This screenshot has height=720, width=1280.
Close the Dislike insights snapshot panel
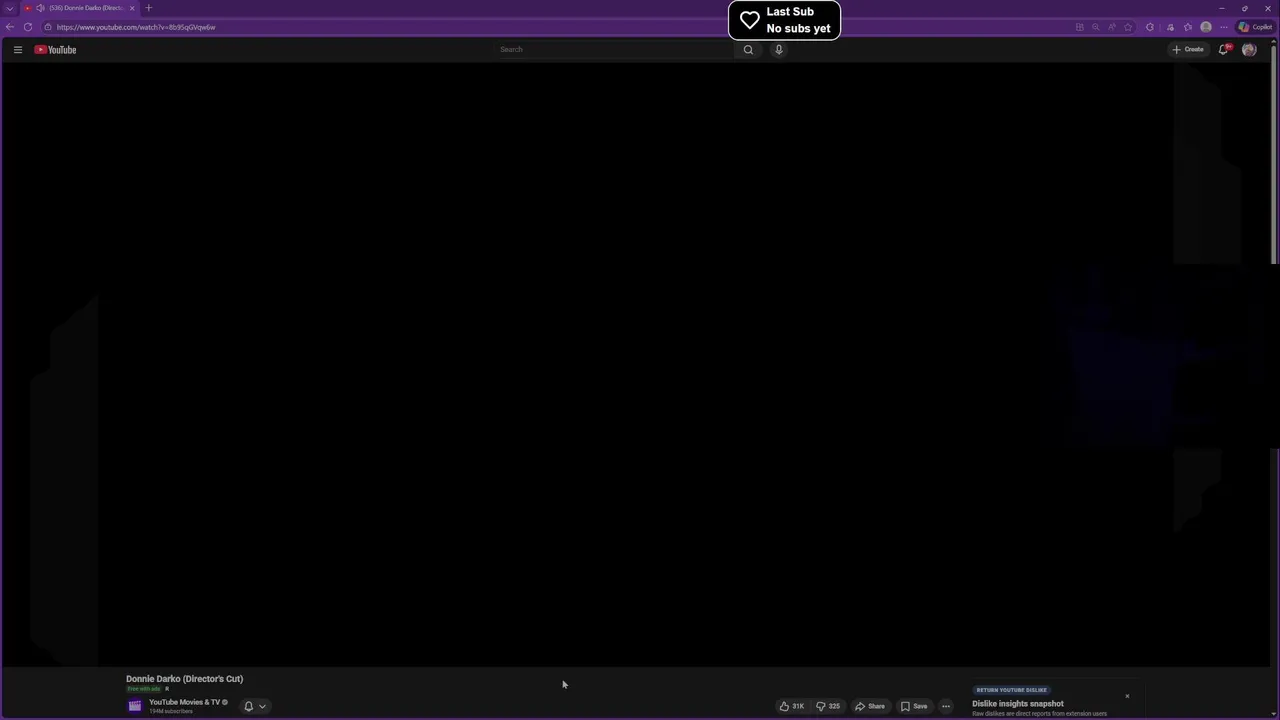pyautogui.click(x=1127, y=696)
